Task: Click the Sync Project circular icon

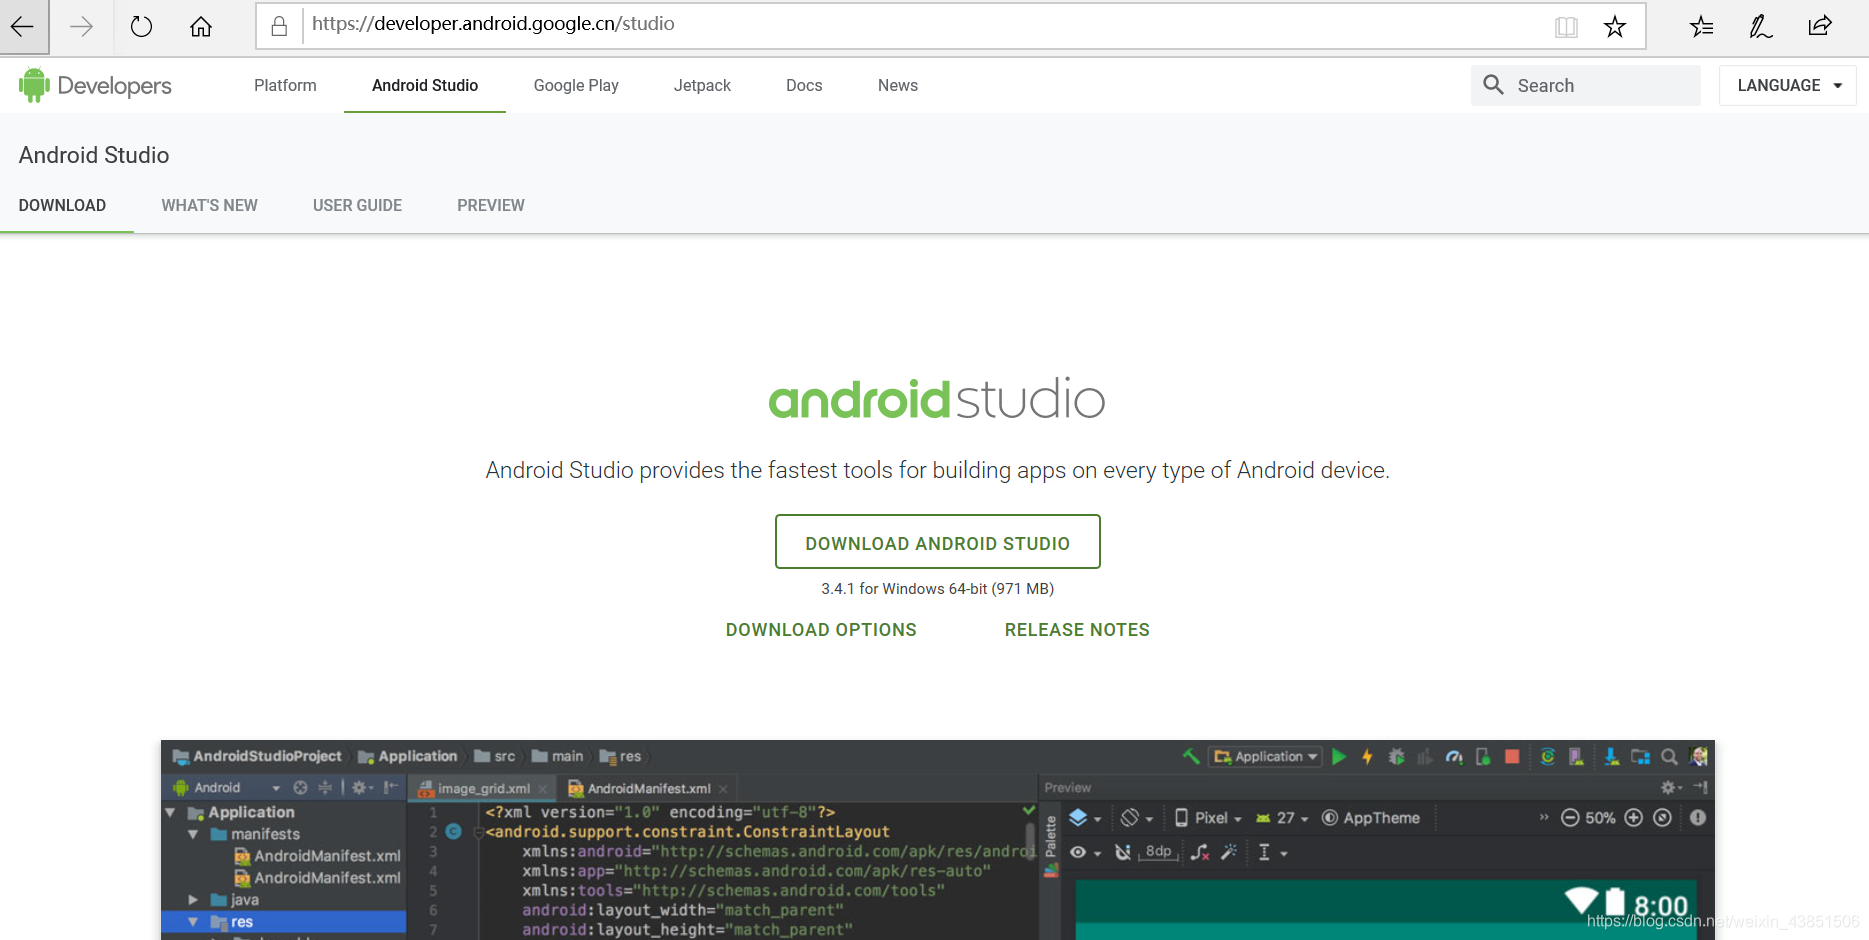Action: tap(1547, 757)
